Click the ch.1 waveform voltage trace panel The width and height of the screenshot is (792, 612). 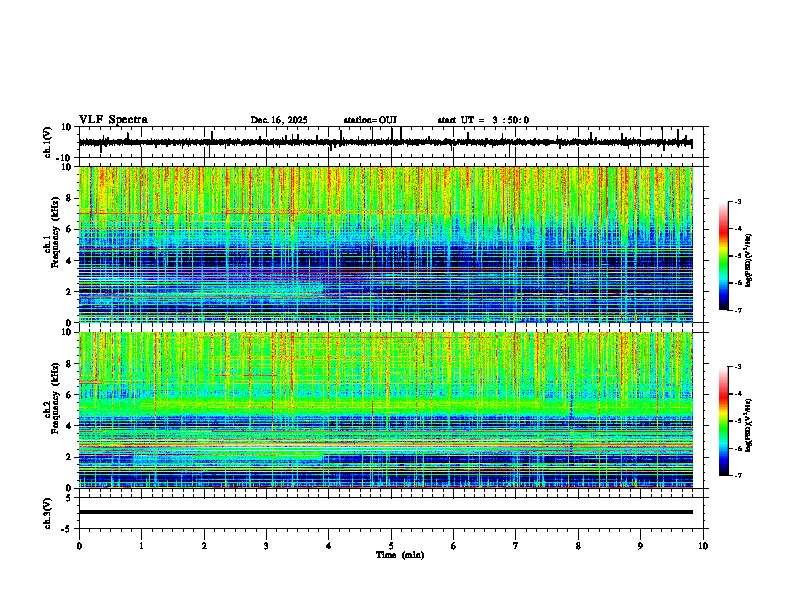393,142
